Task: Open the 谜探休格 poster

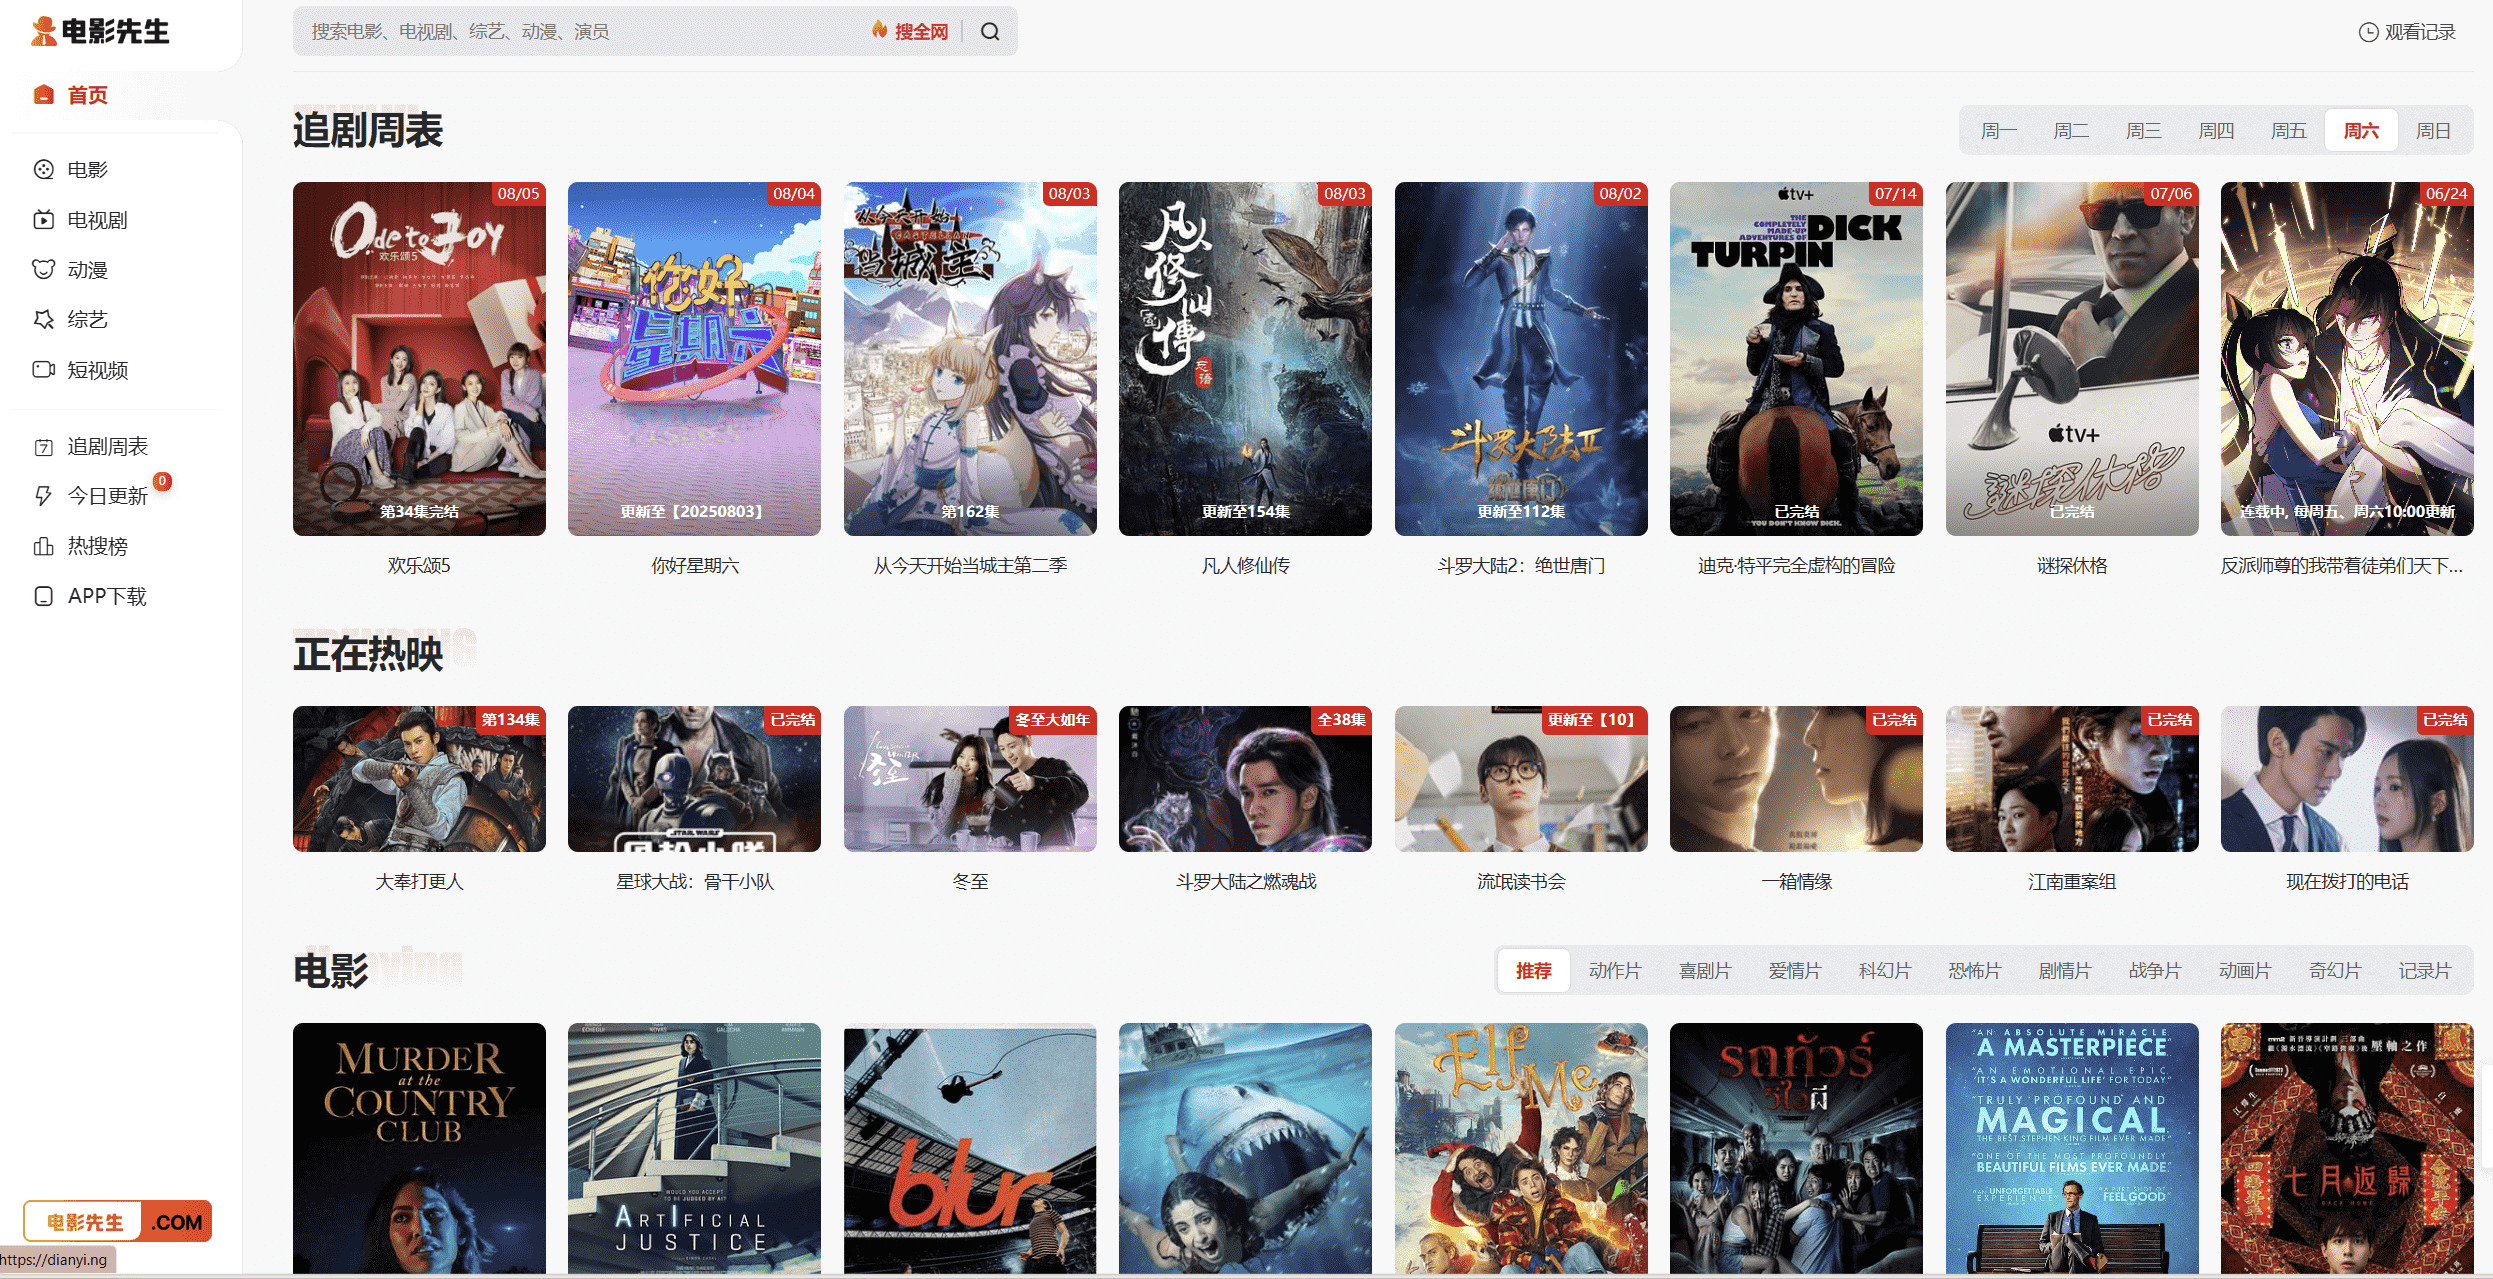Action: click(2072, 359)
